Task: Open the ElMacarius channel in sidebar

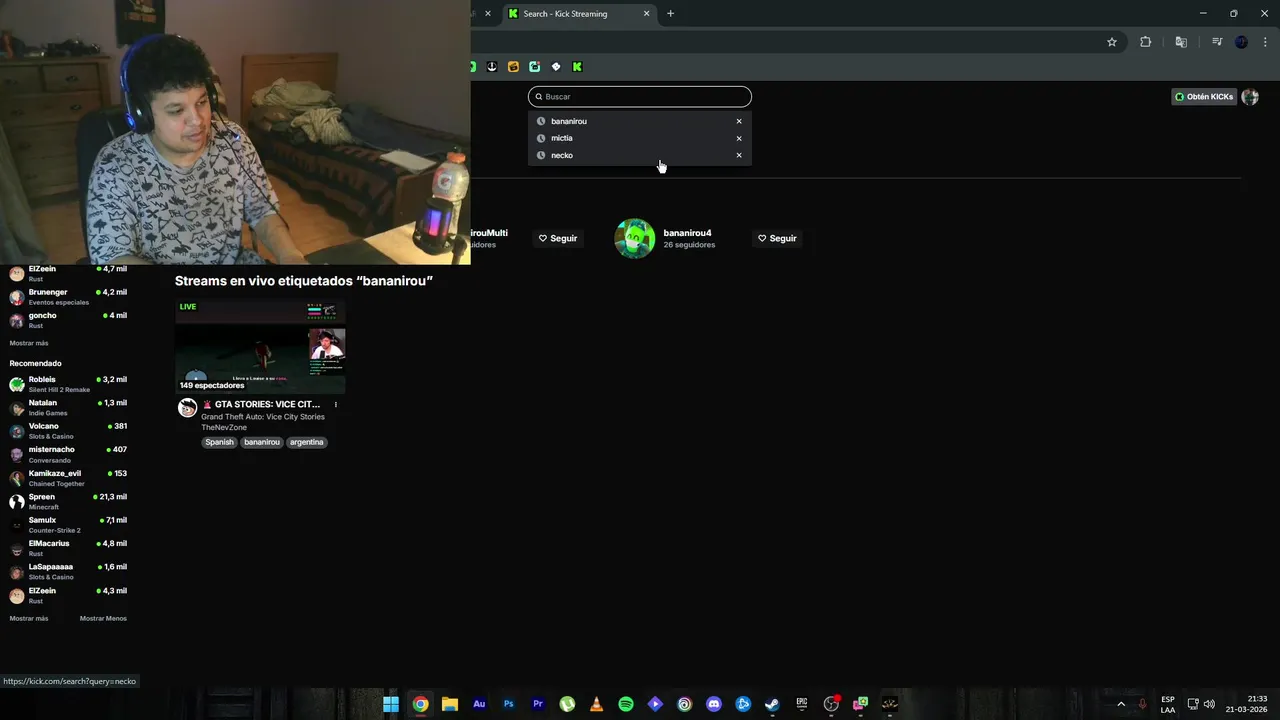Action: 68,548
